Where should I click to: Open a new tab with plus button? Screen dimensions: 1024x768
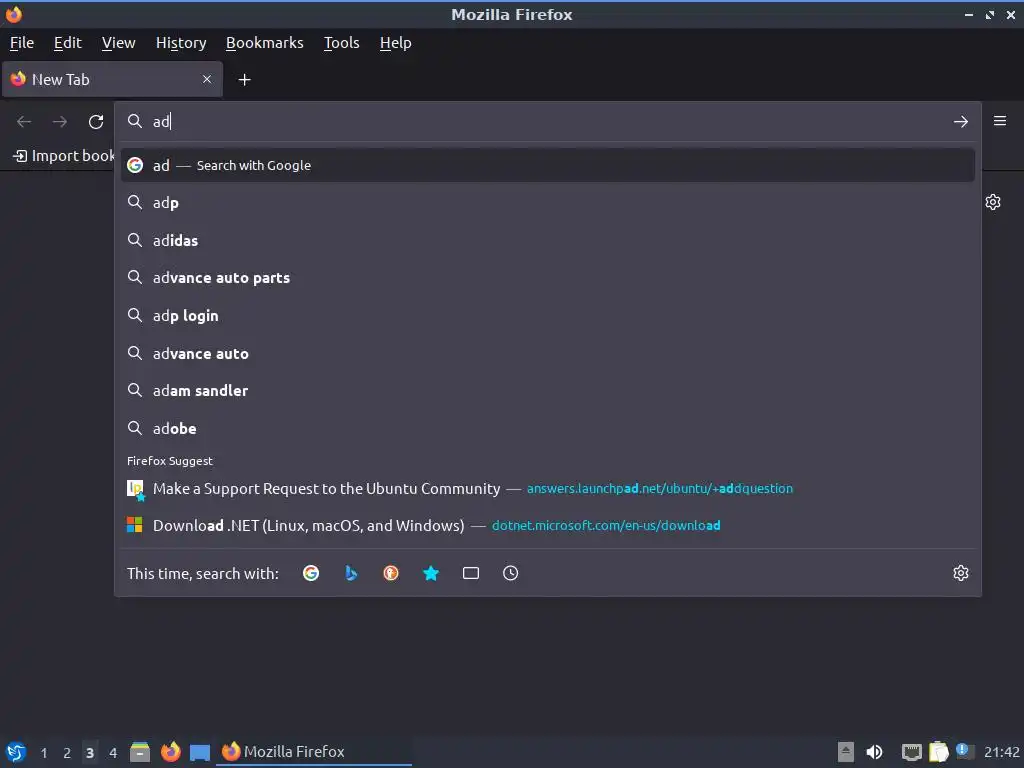click(244, 80)
